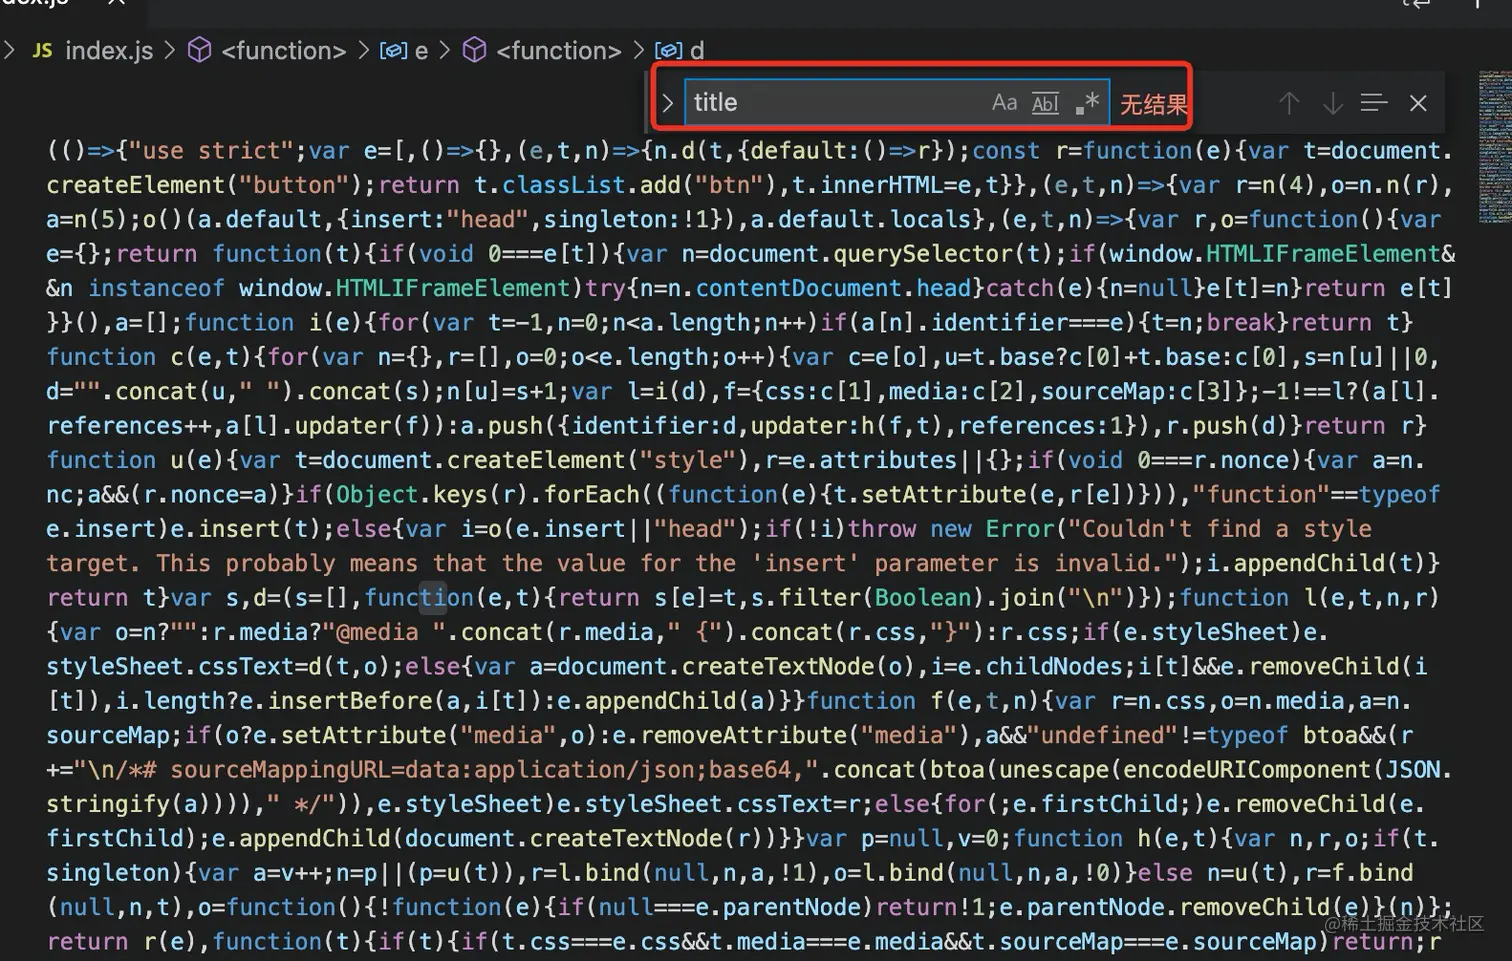Viewport: 1512px width, 961px height.
Task: Click removeAttribute("media") in the code
Action: click(799, 736)
